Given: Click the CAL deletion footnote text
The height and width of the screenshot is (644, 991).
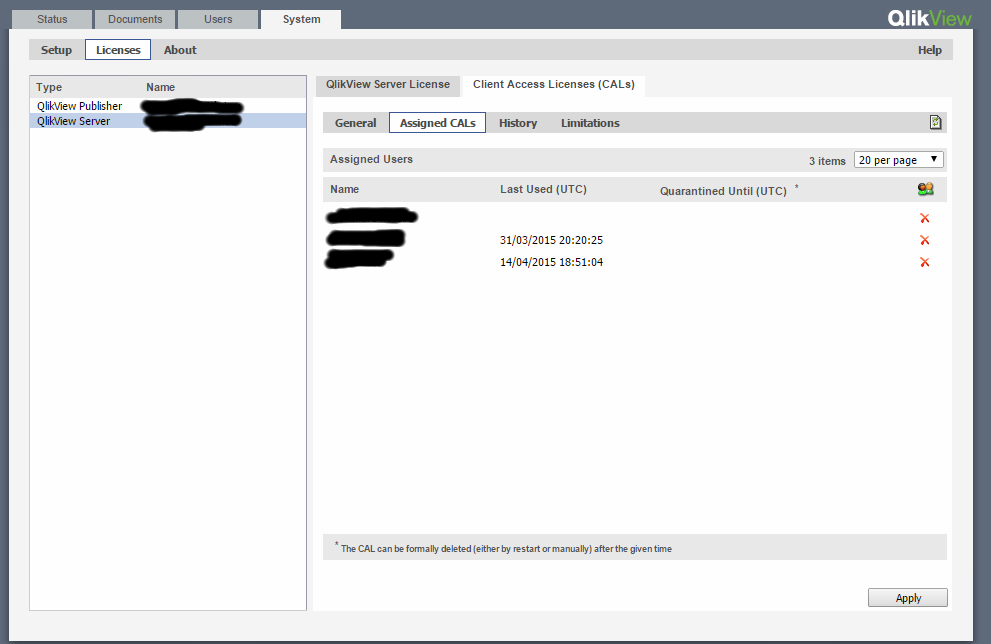Looking at the screenshot, I should (506, 549).
